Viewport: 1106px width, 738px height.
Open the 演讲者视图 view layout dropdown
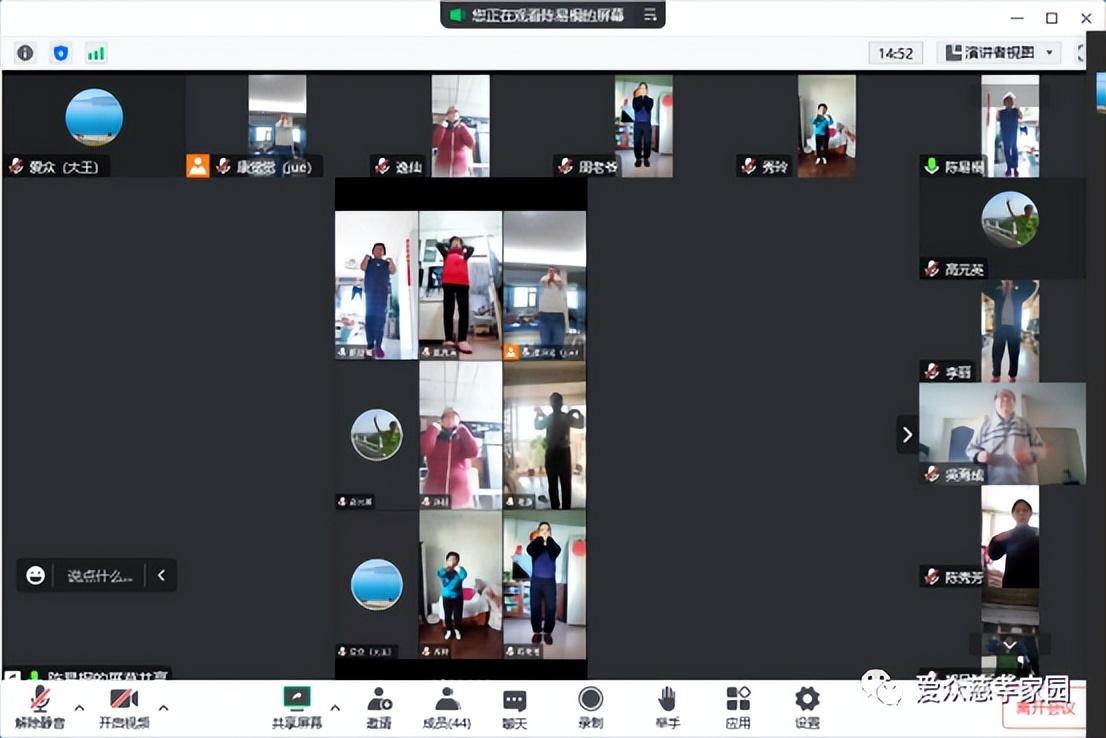[998, 53]
